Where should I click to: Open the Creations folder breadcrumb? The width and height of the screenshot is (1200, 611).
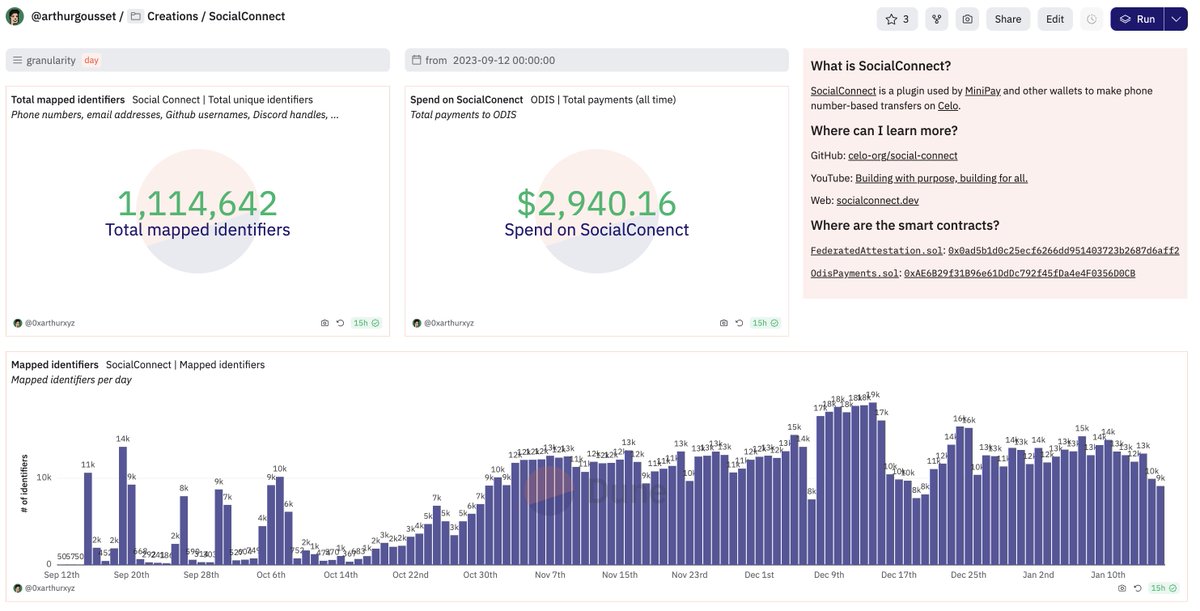[172, 17]
